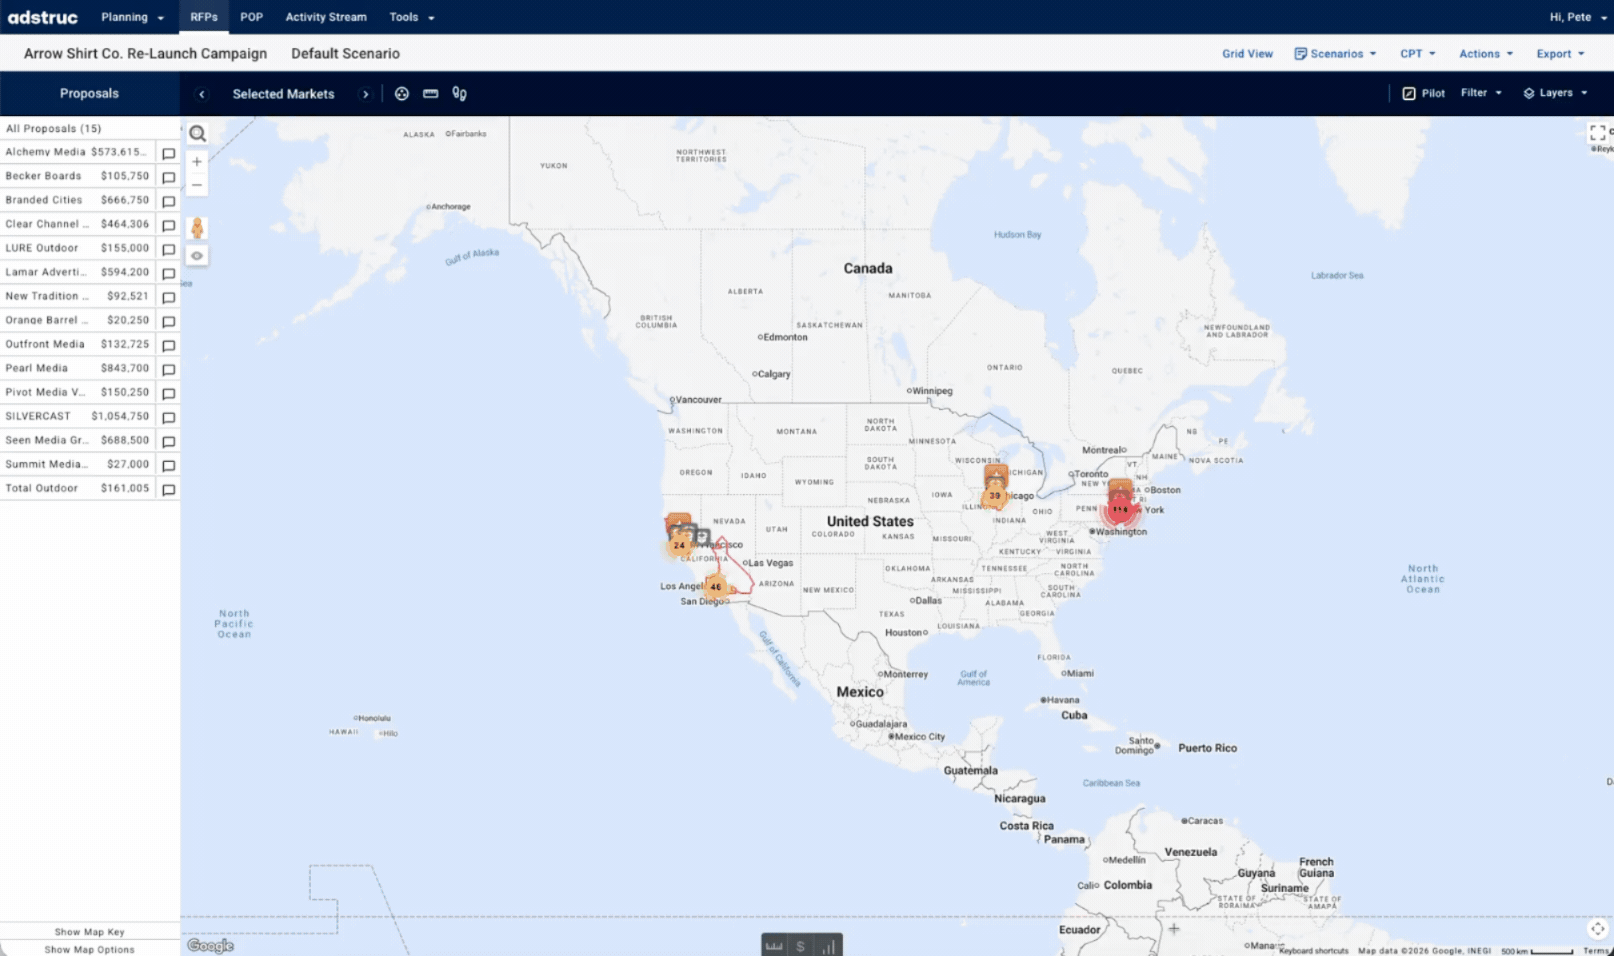Open comments for LURE Outdoor
The height and width of the screenshot is (956, 1614).
(x=169, y=250)
